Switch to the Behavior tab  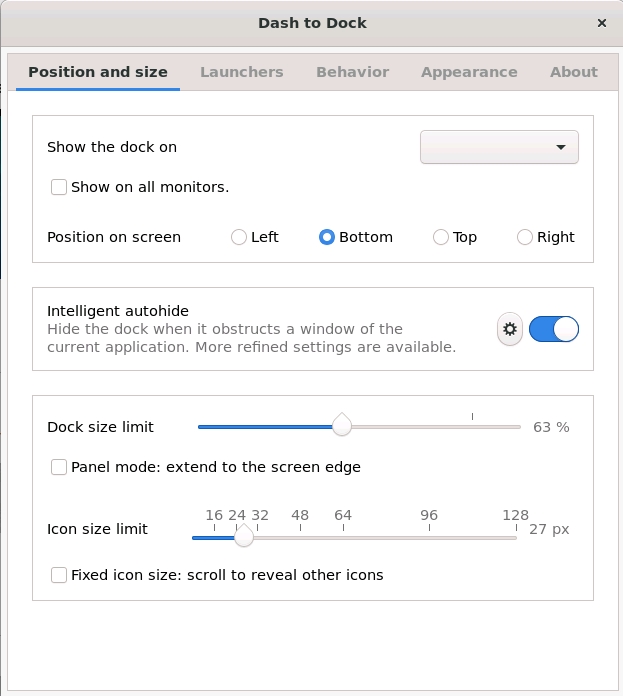(x=352, y=72)
